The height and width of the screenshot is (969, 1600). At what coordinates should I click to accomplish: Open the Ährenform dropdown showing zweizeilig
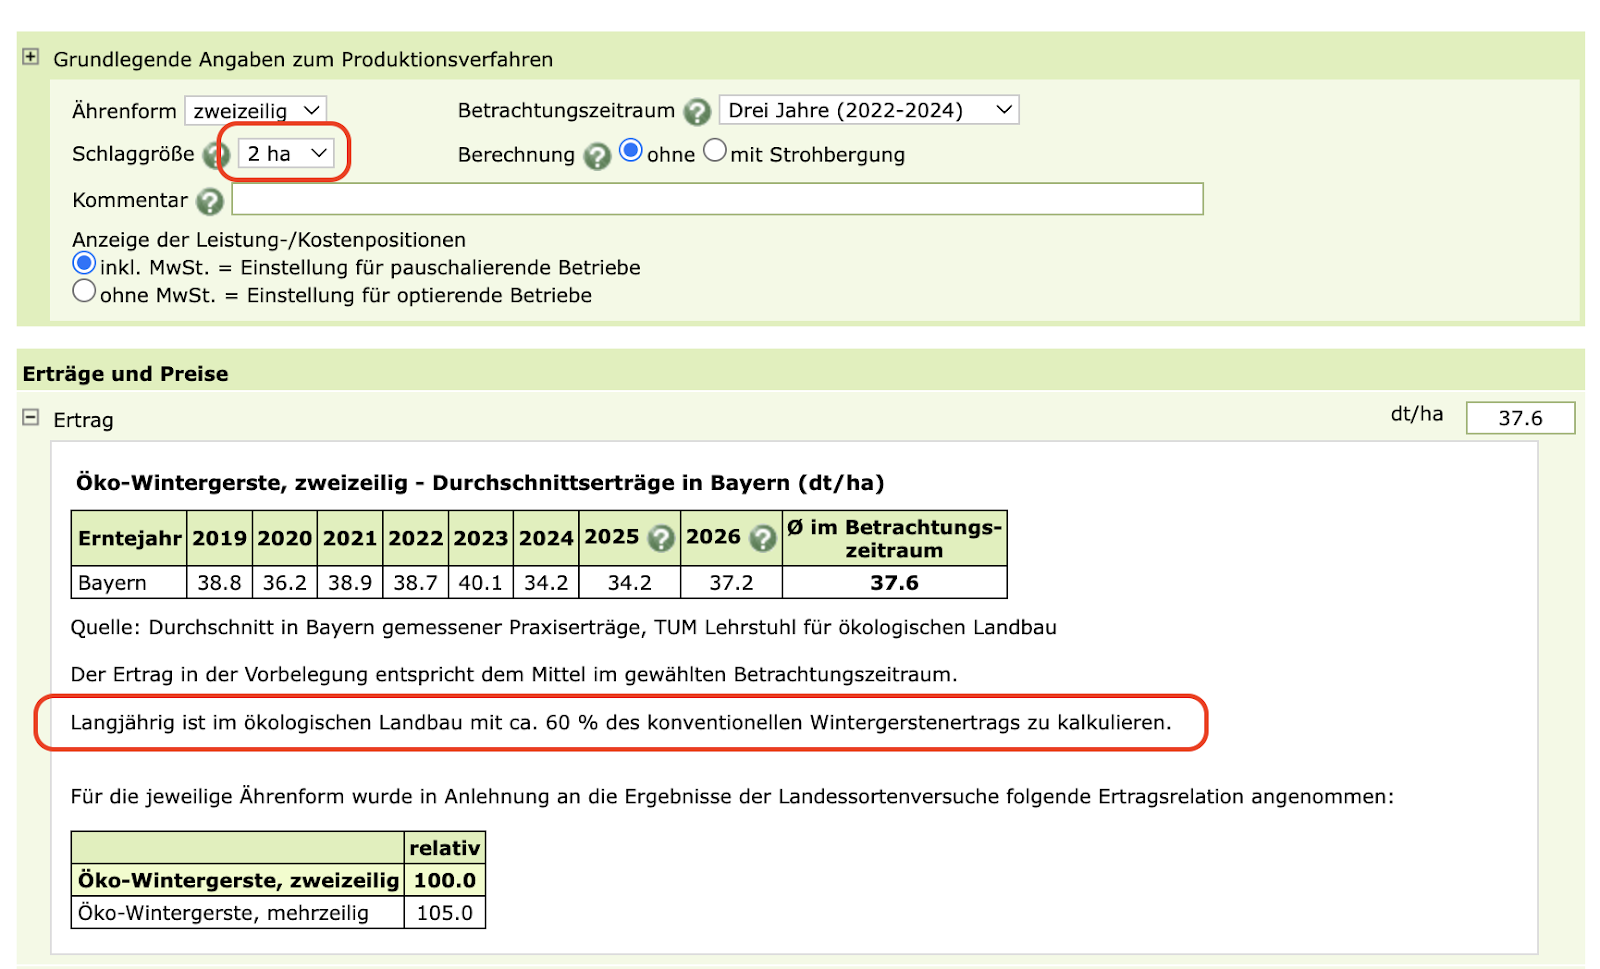tap(255, 110)
